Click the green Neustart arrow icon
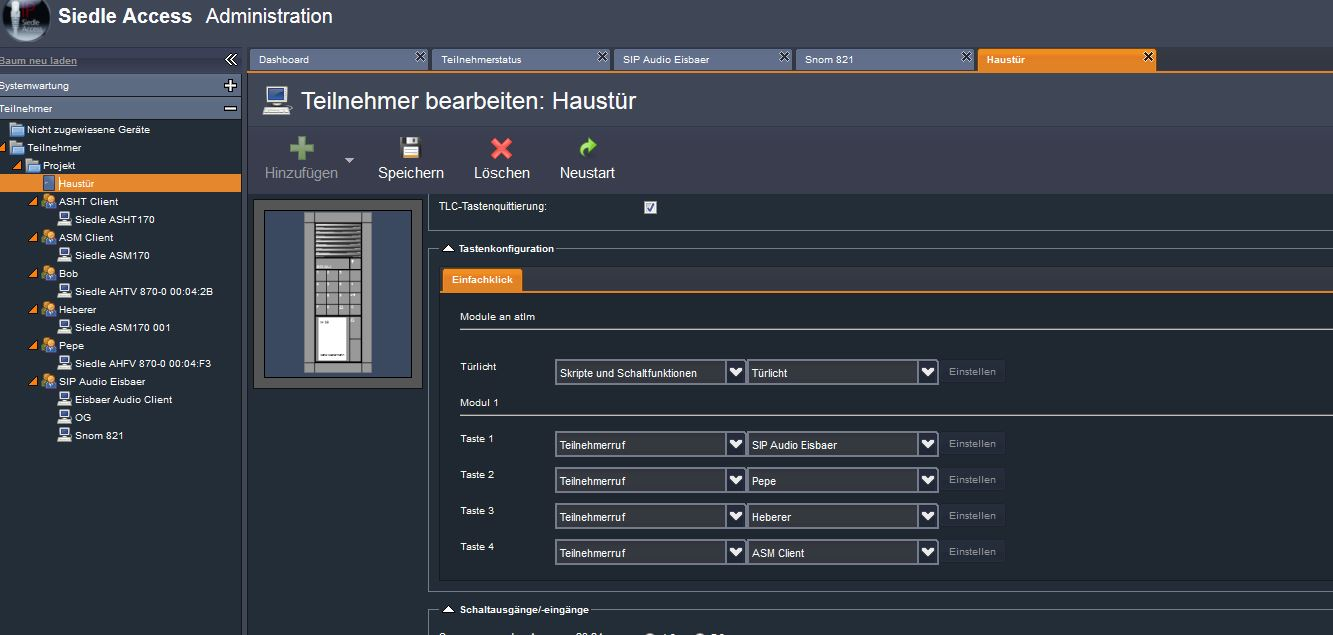Viewport: 1333px width, 635px height. point(587,148)
